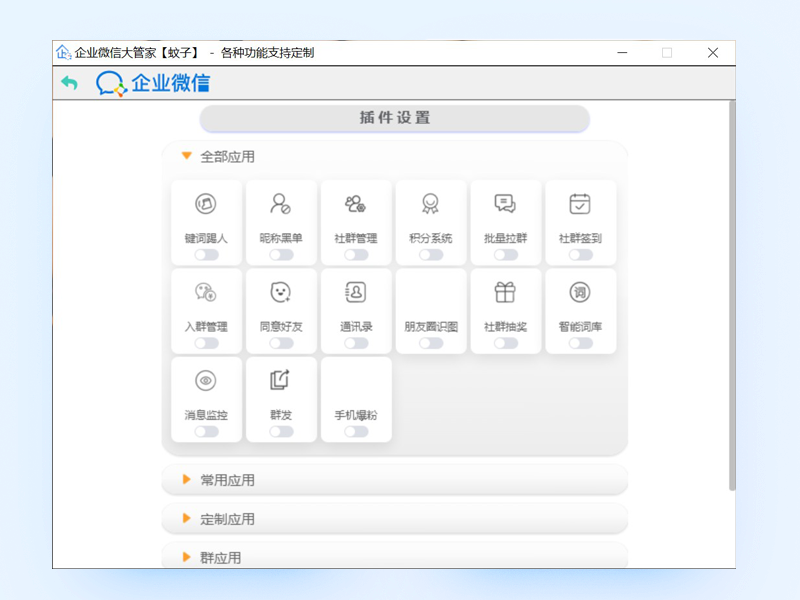Enable the 同意好友 toggle switch
800x600 pixels.
click(281, 343)
